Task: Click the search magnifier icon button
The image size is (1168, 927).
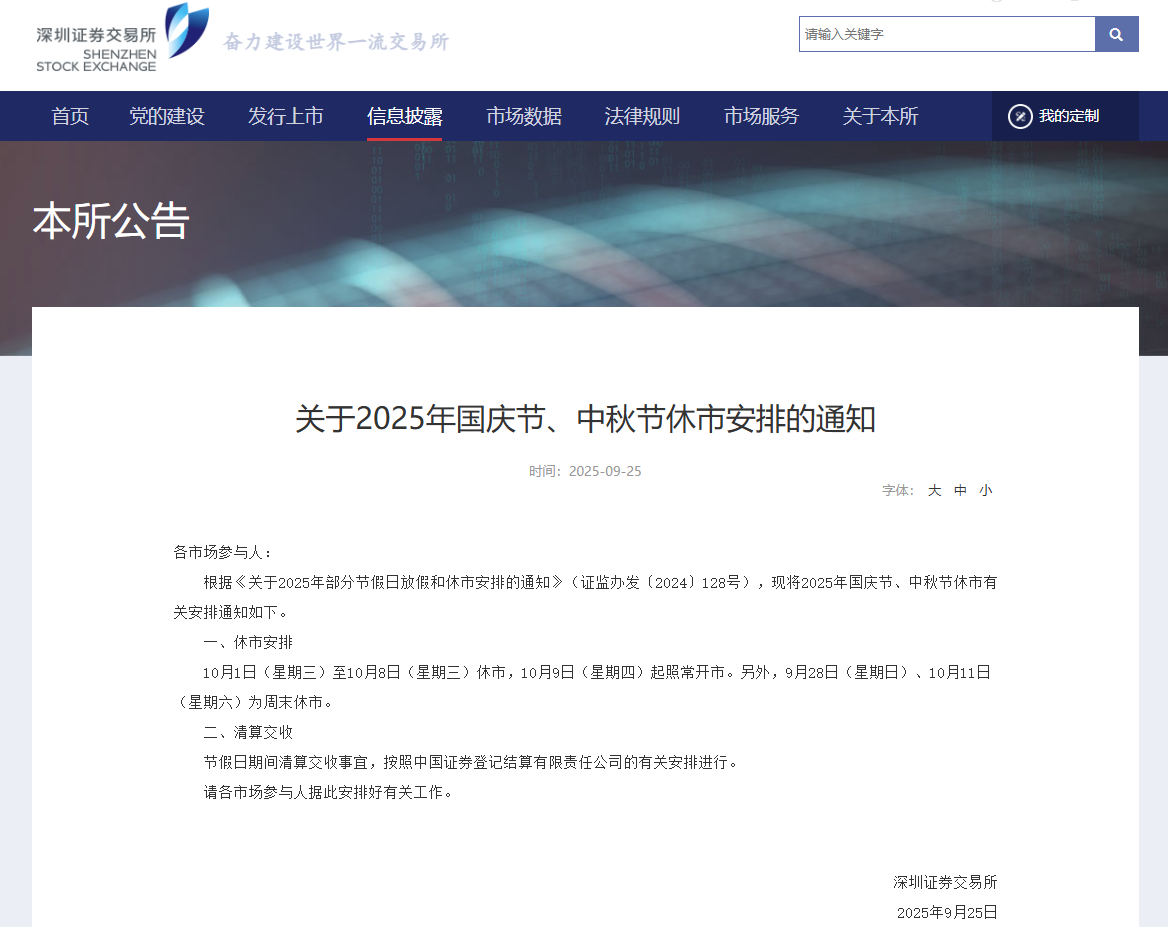Action: (x=1116, y=34)
